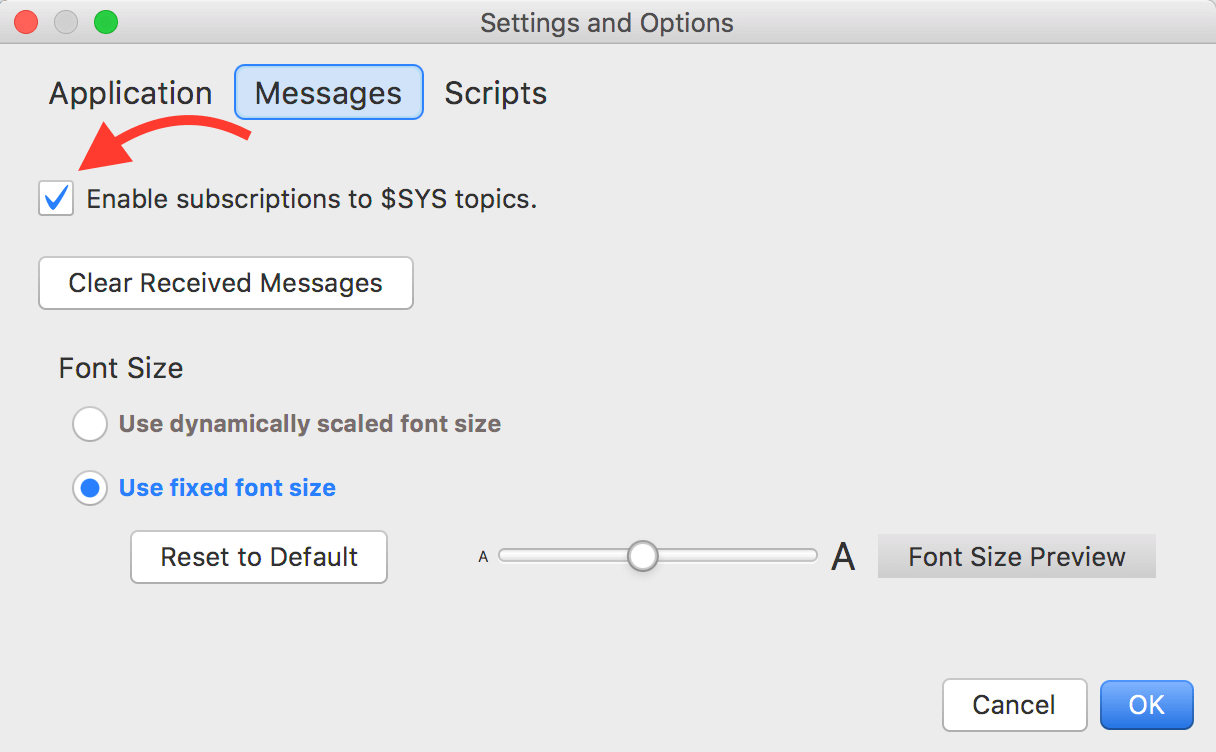Click the small A font icon
This screenshot has height=752, width=1216.
483,557
